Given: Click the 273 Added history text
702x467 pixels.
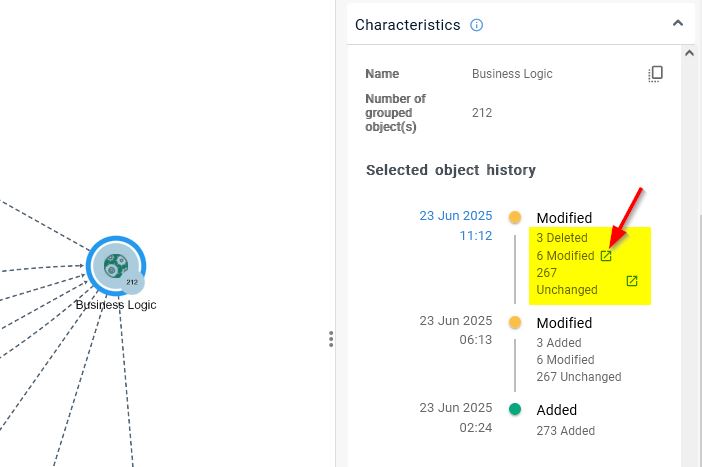Looking at the screenshot, I should [565, 431].
